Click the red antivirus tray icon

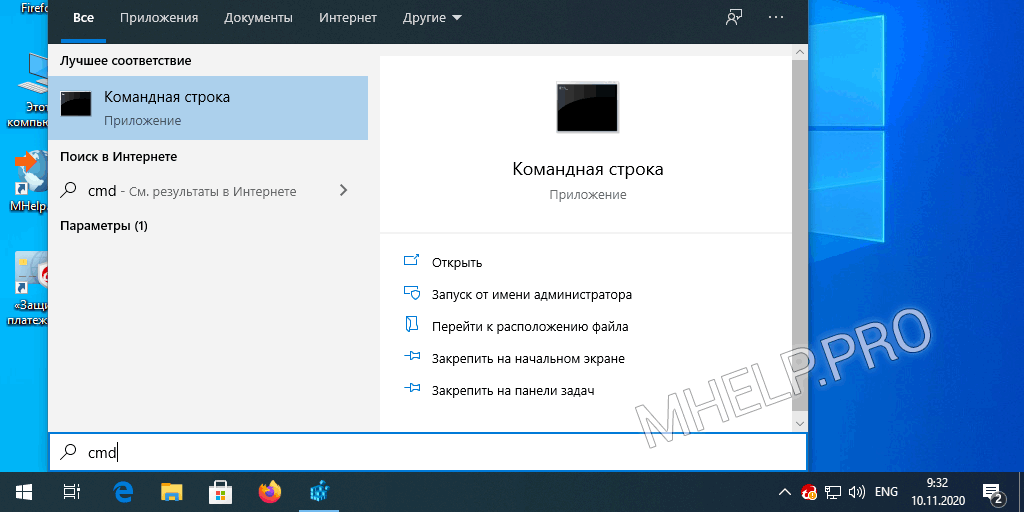point(808,492)
